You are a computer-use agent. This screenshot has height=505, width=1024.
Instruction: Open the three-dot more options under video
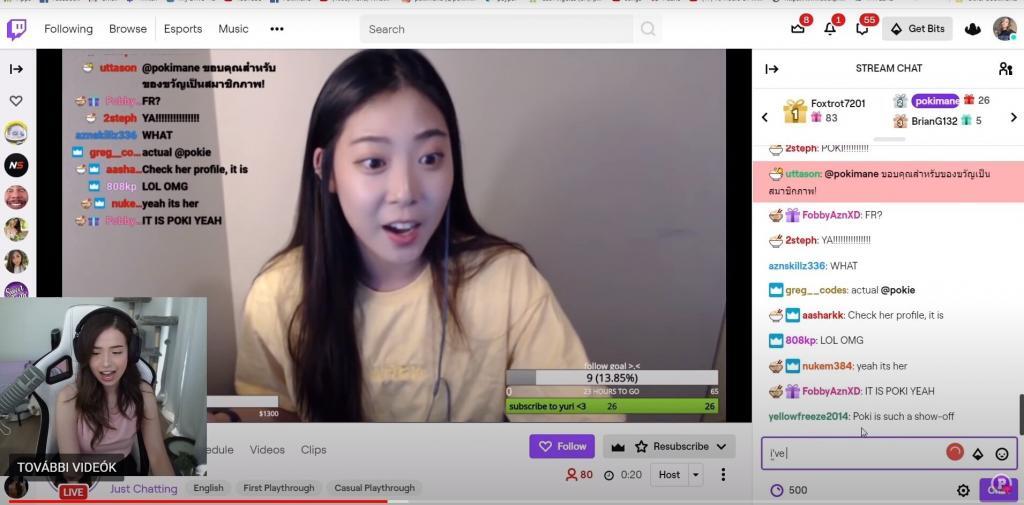[x=723, y=475]
